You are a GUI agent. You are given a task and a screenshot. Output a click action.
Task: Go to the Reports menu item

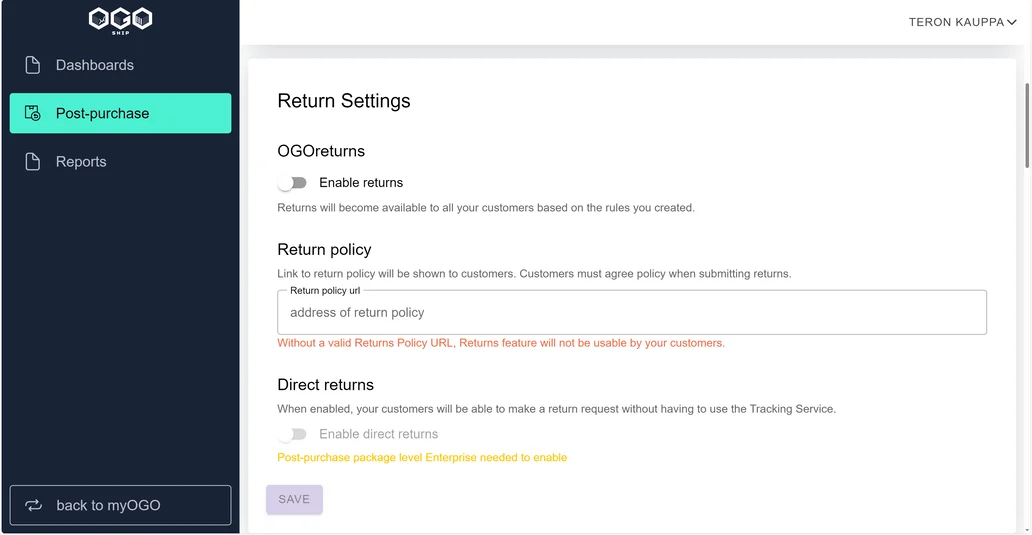pyautogui.click(x=120, y=162)
